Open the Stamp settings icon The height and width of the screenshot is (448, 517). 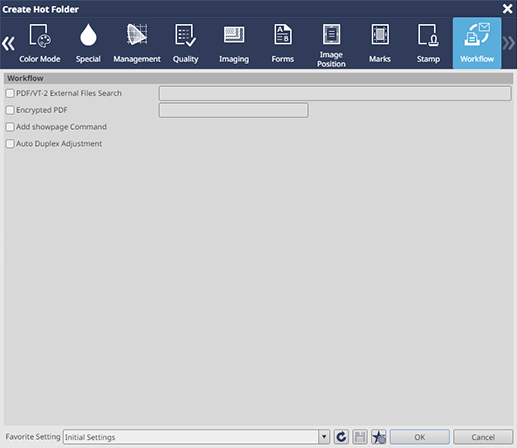coord(428,35)
